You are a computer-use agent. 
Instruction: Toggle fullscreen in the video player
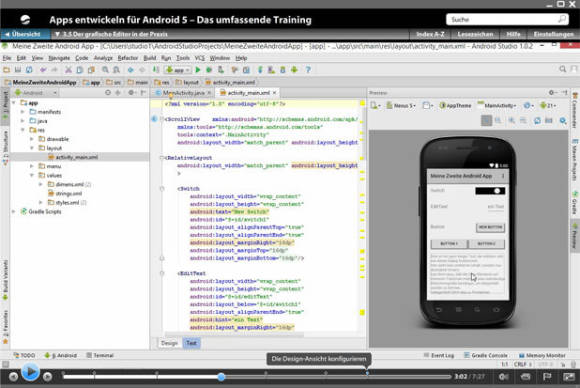tap(569, 377)
